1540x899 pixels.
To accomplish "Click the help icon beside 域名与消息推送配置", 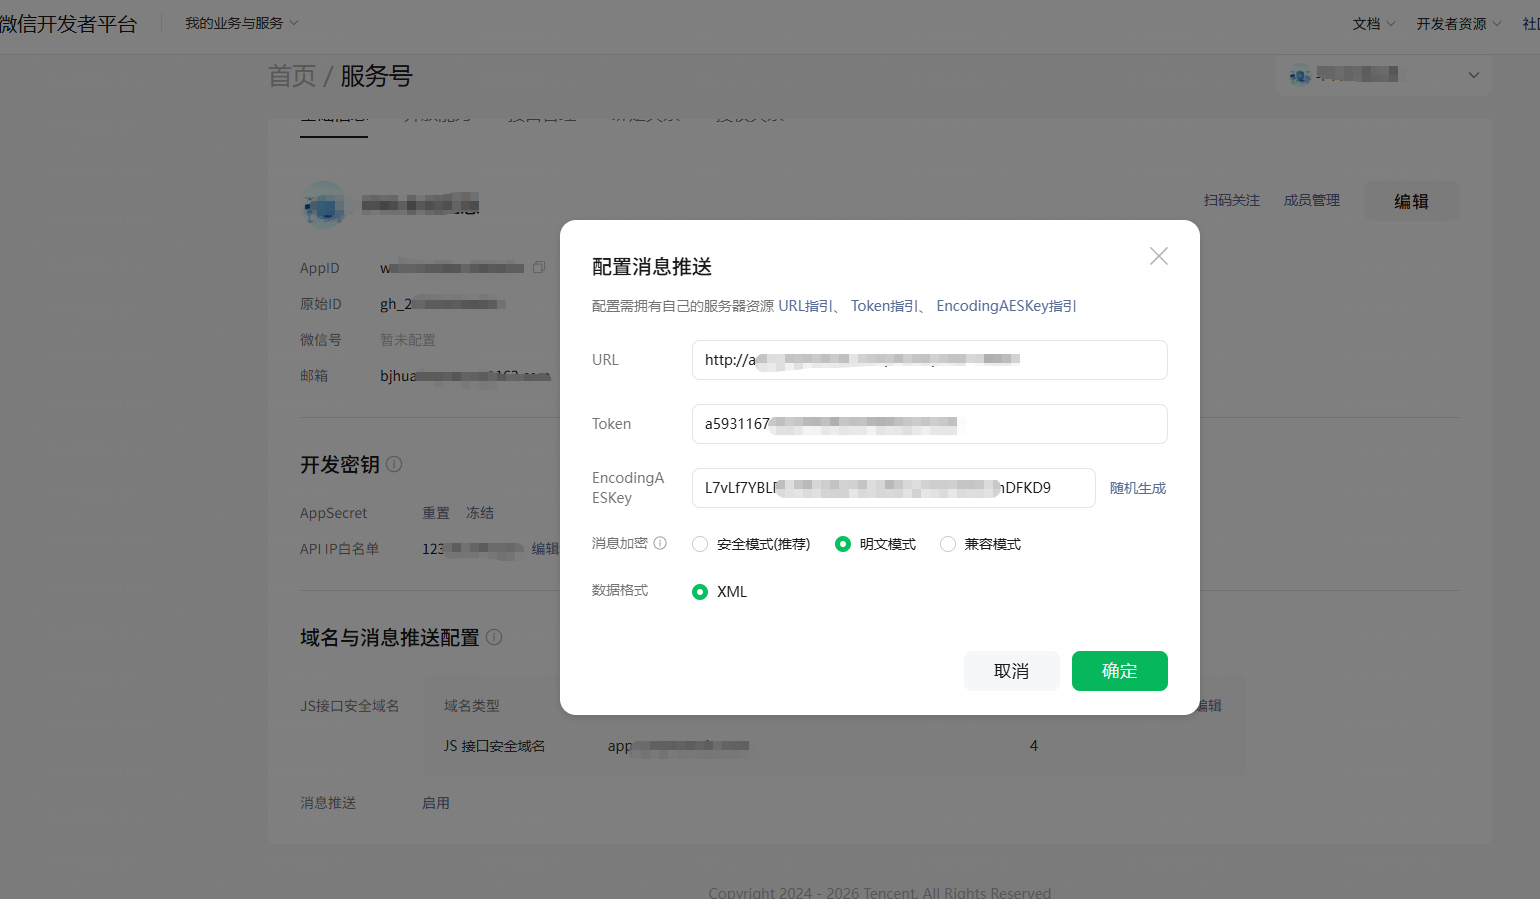I will click(x=494, y=637).
